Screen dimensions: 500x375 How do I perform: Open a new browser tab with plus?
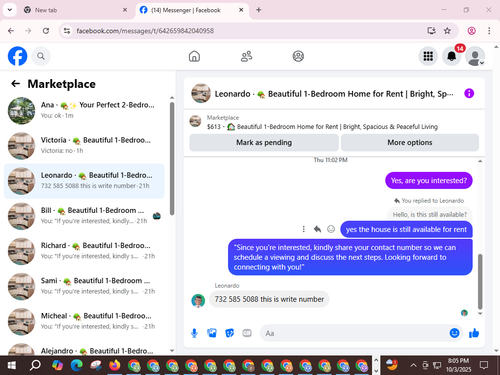pos(258,10)
